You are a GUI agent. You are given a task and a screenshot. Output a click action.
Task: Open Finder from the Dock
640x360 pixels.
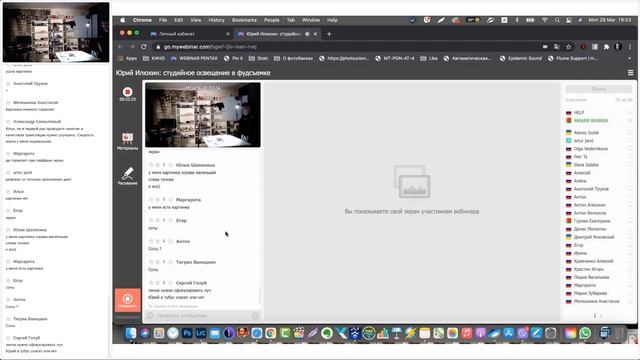tap(131, 333)
